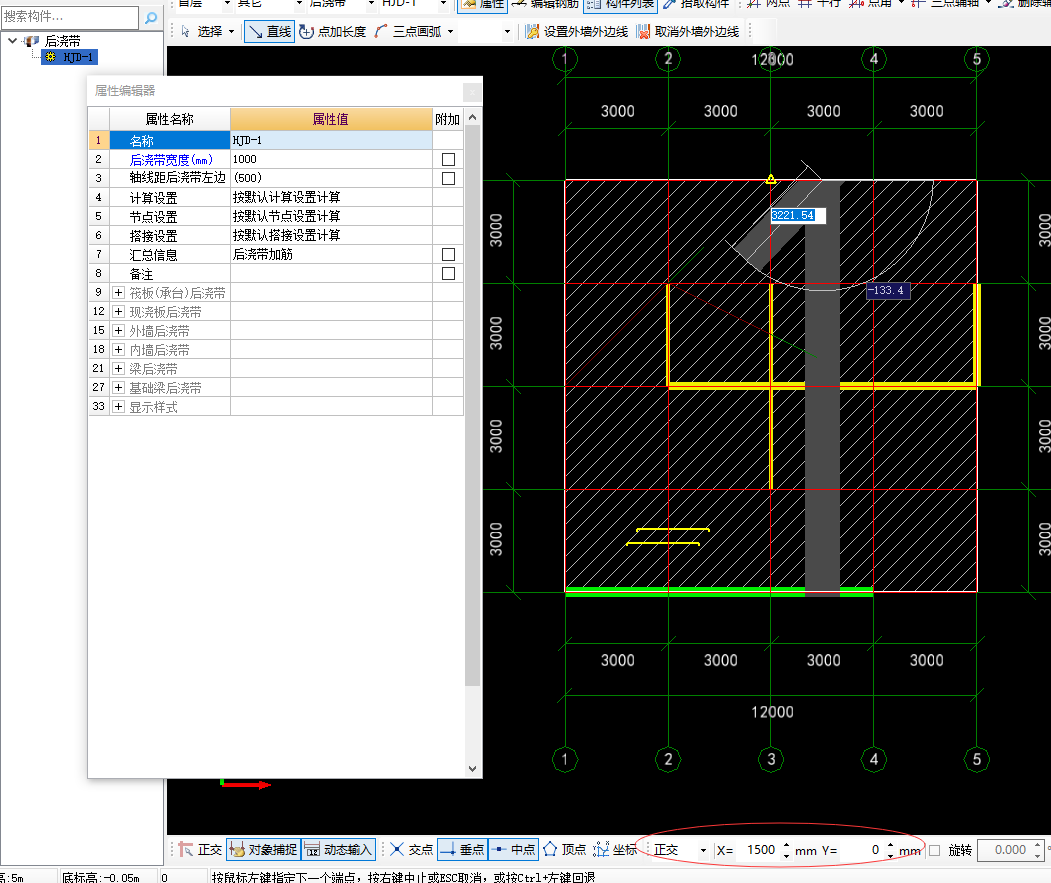Expand 外墙后浇带 property group
Image resolution: width=1051 pixels, height=883 pixels.
119,331
